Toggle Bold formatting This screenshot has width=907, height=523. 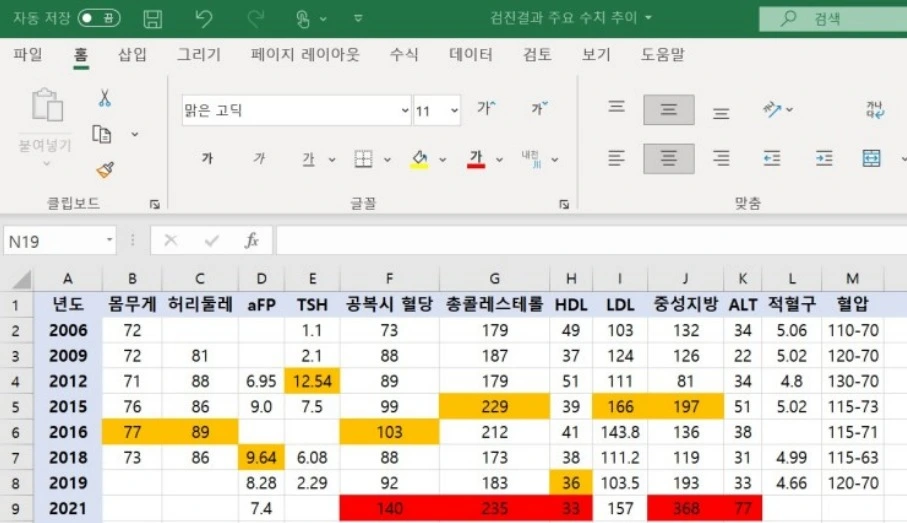pyautogui.click(x=207, y=159)
